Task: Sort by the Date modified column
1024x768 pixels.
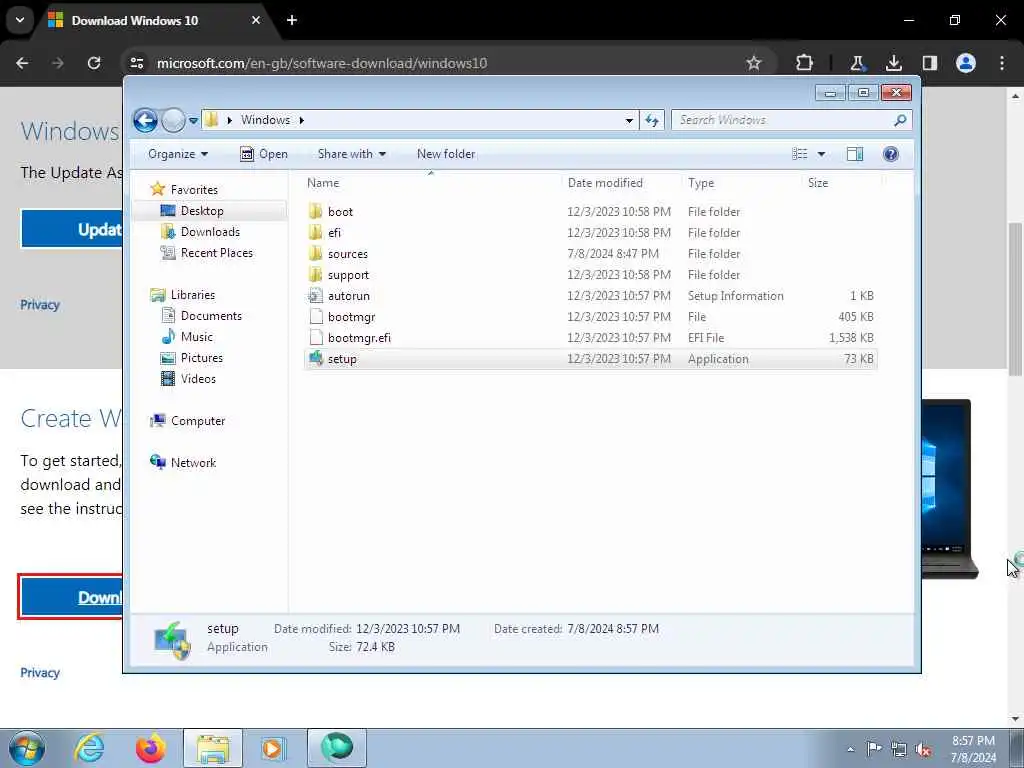Action: coord(605,183)
